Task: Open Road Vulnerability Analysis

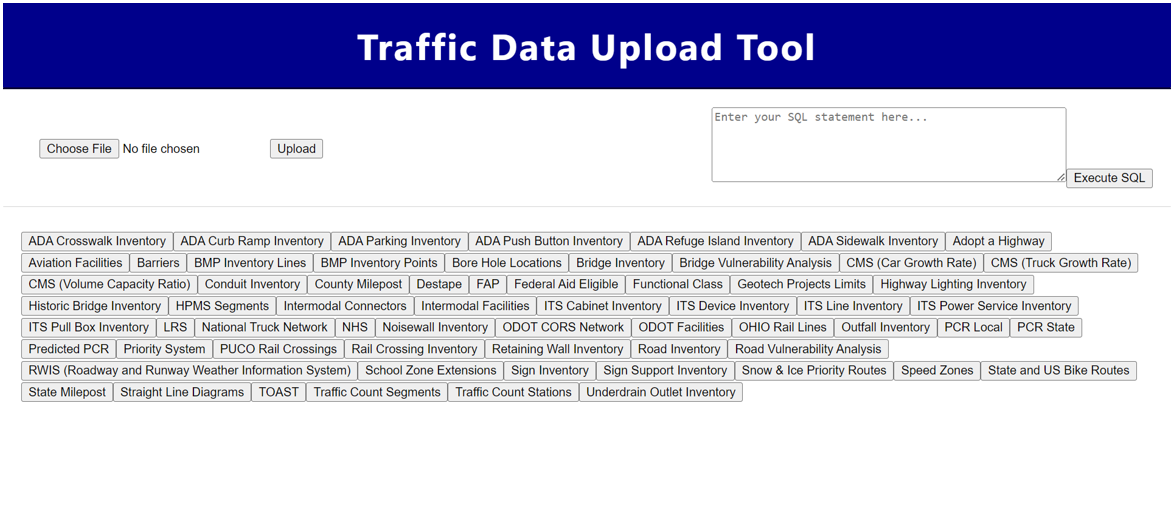Action: pos(808,350)
